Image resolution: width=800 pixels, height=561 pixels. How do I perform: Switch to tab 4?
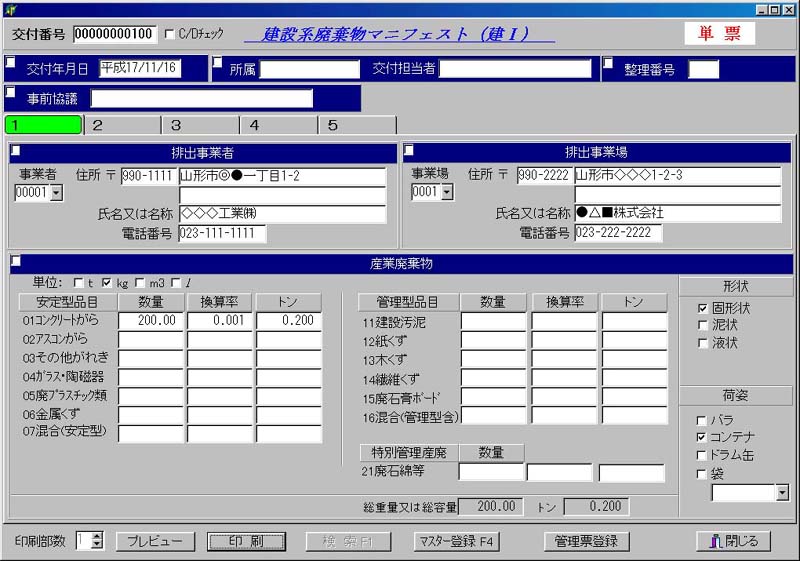[x=279, y=125]
